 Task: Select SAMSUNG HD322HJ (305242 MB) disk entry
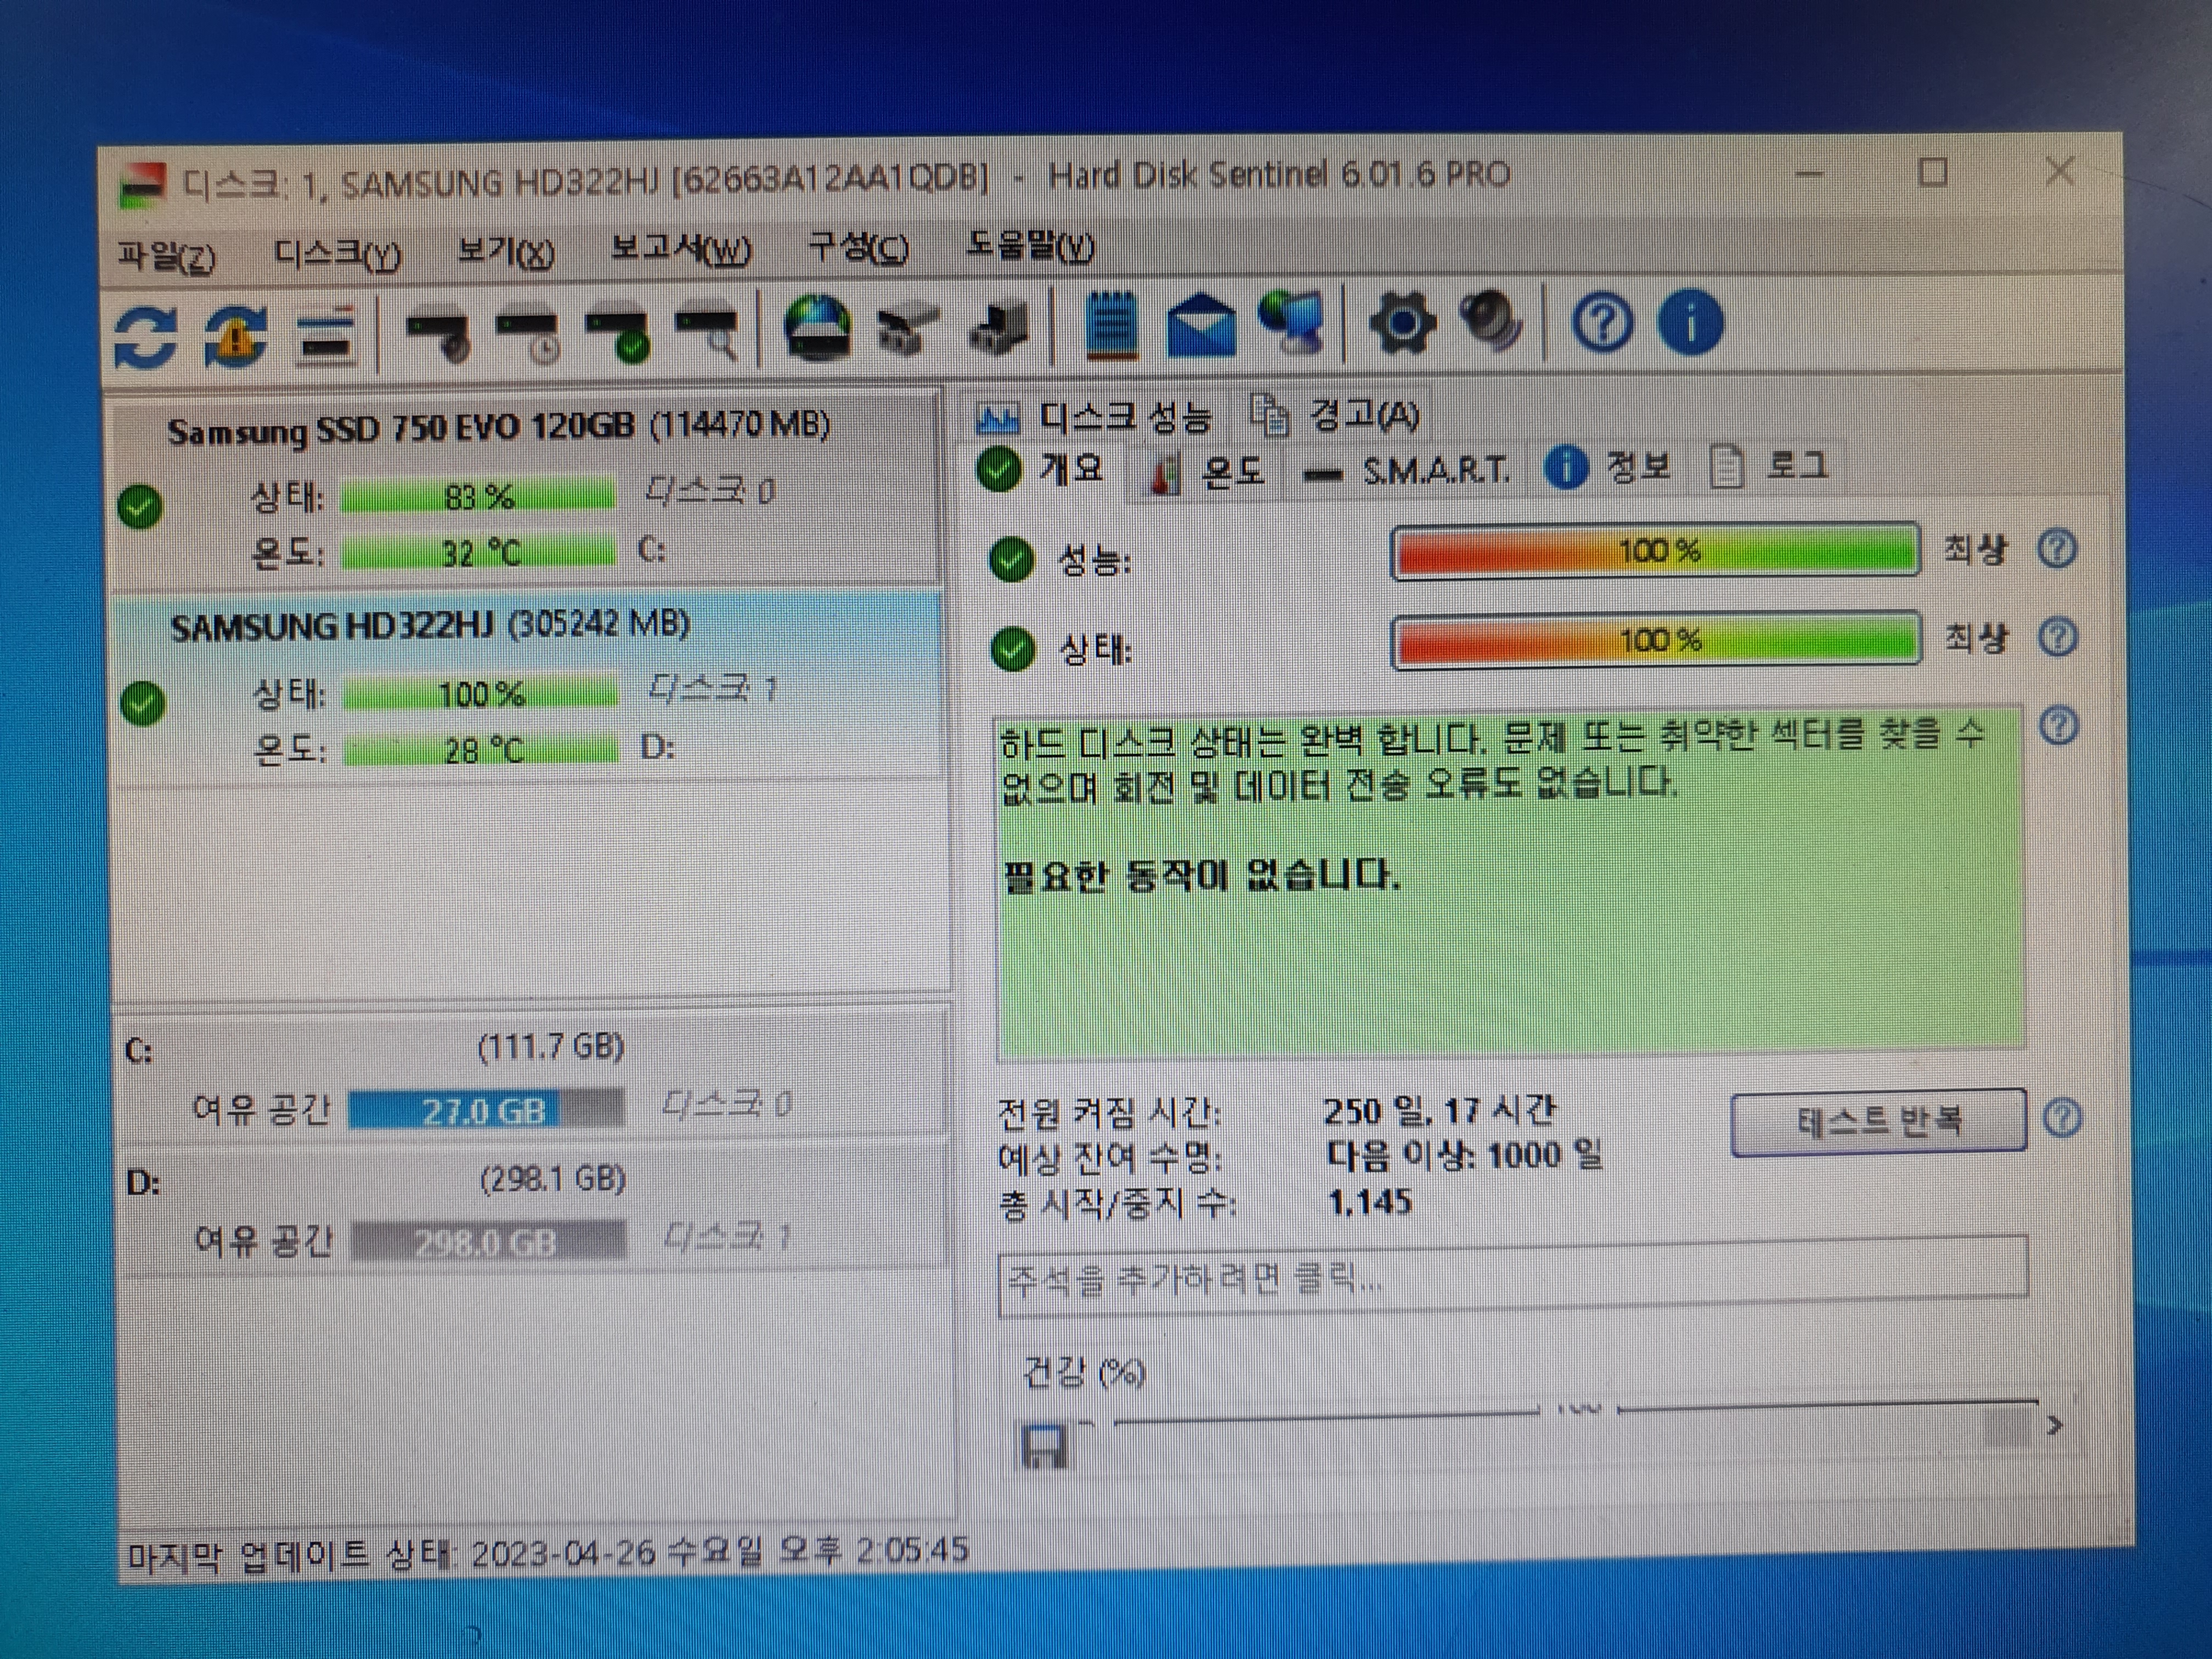pos(528,687)
